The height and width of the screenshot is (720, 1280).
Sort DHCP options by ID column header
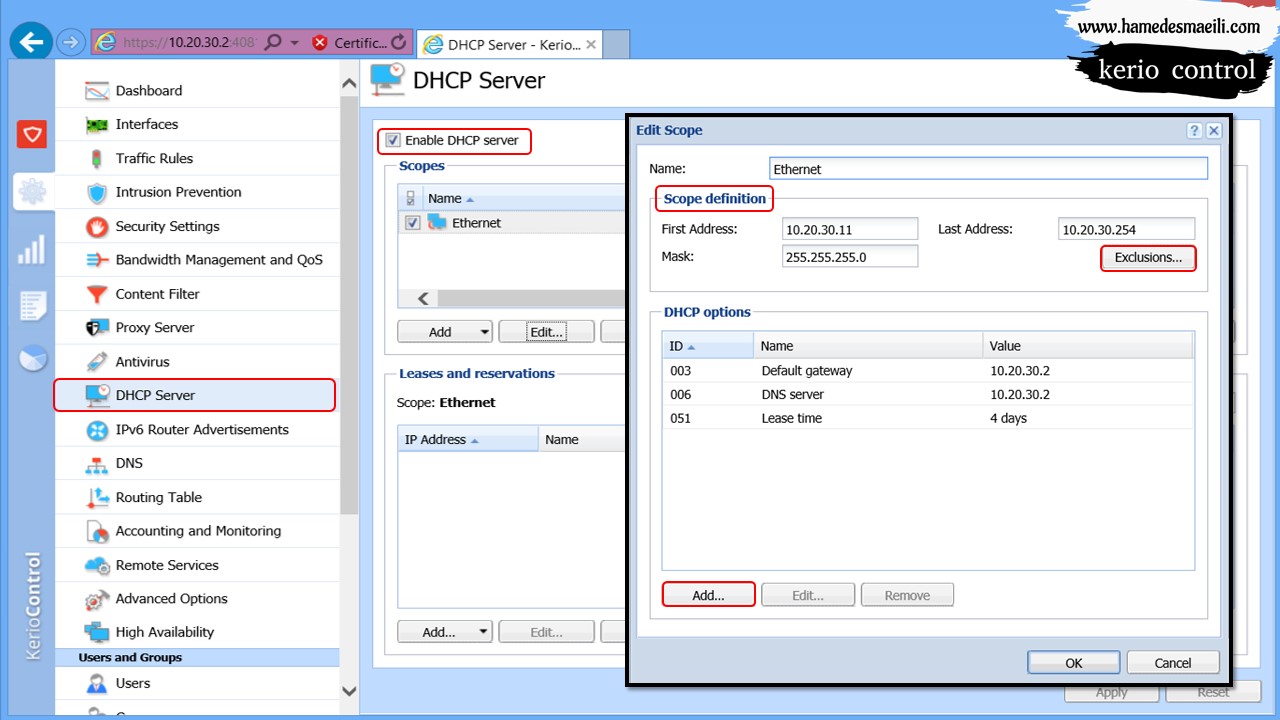(x=708, y=346)
